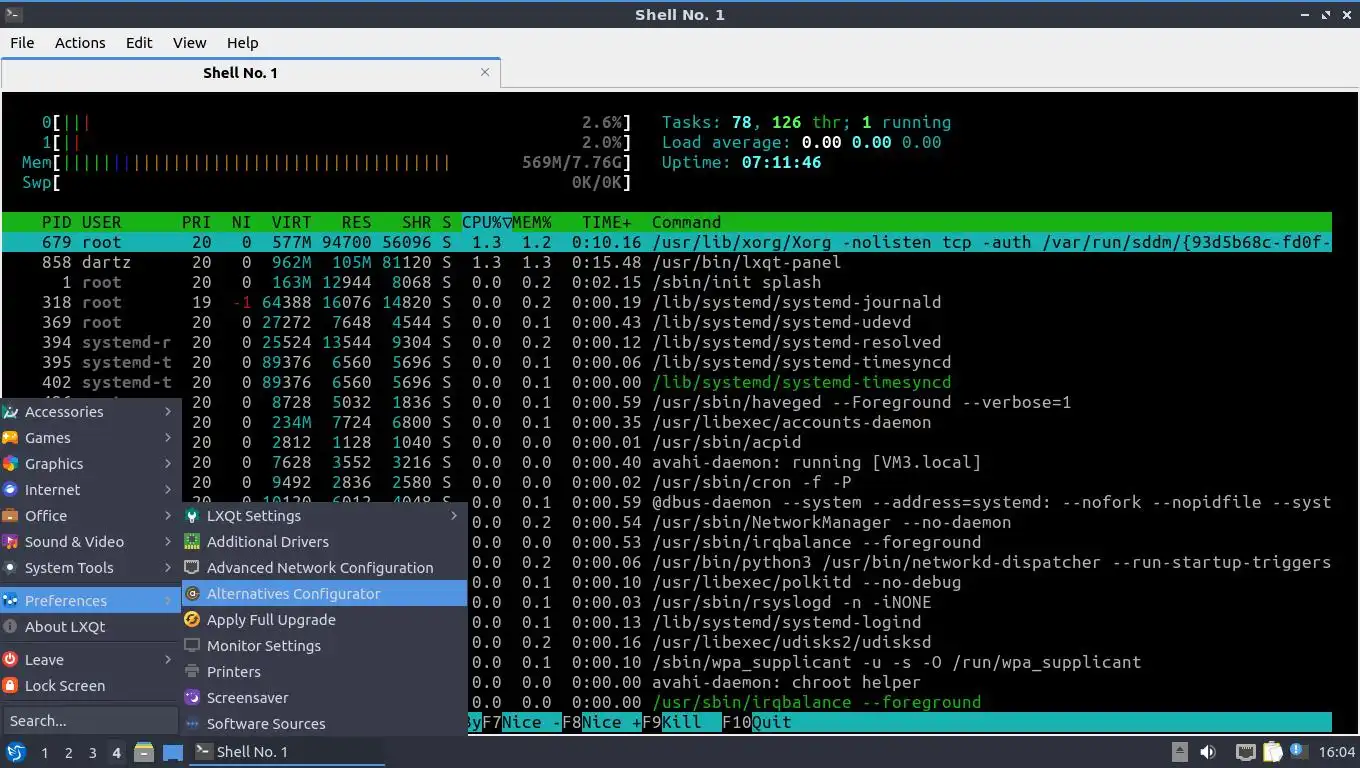Viewport: 1360px width, 768px height.
Task: Open the File menu
Action: (x=22, y=43)
